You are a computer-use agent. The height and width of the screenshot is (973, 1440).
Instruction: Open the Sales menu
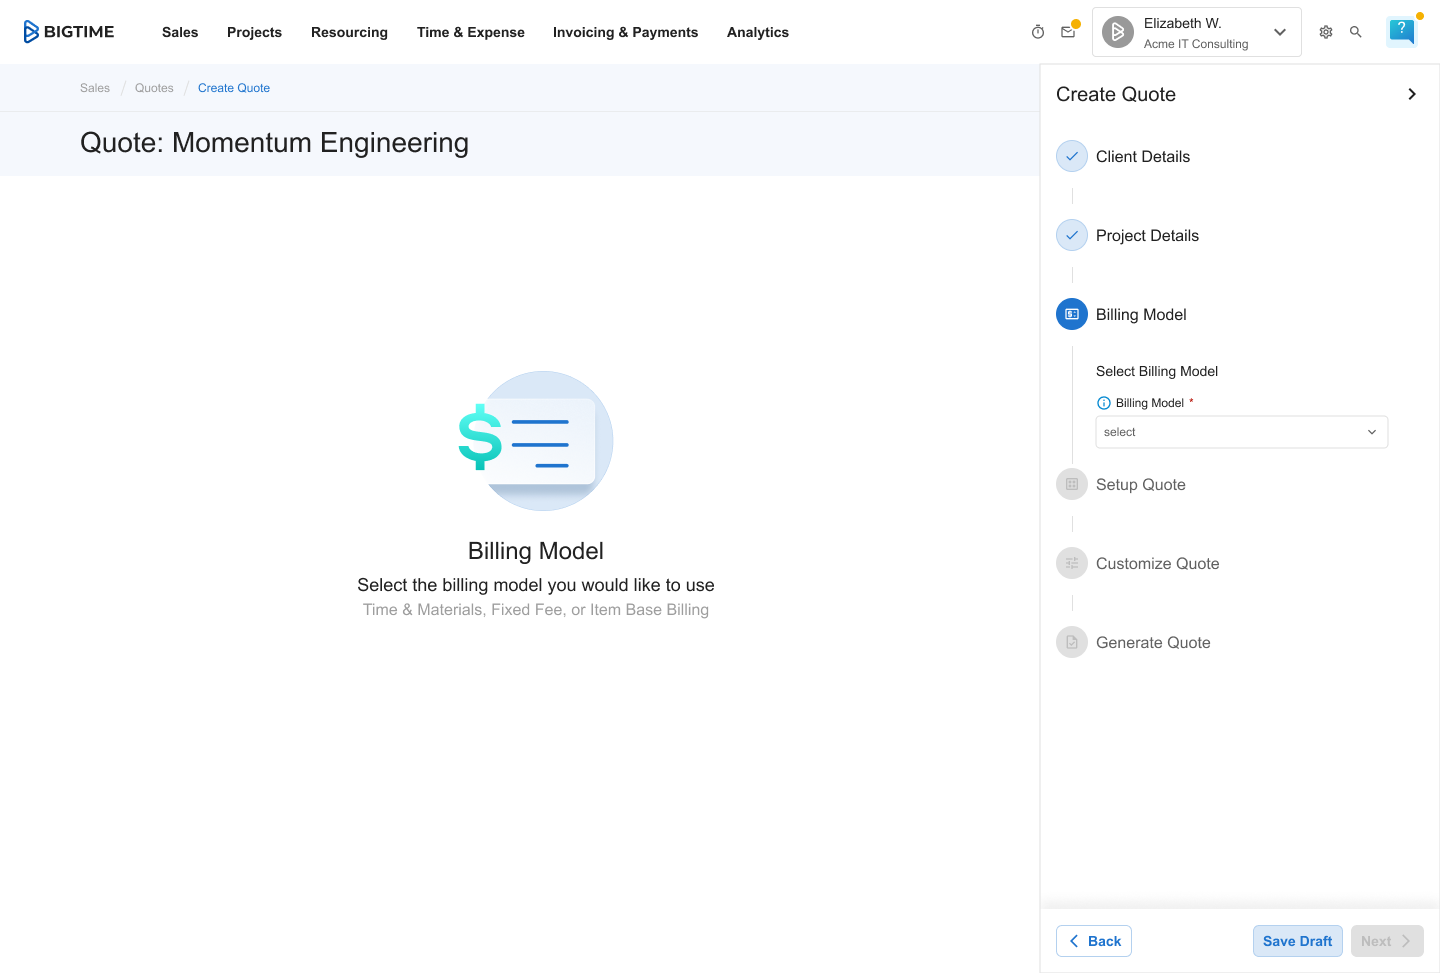coord(180,32)
